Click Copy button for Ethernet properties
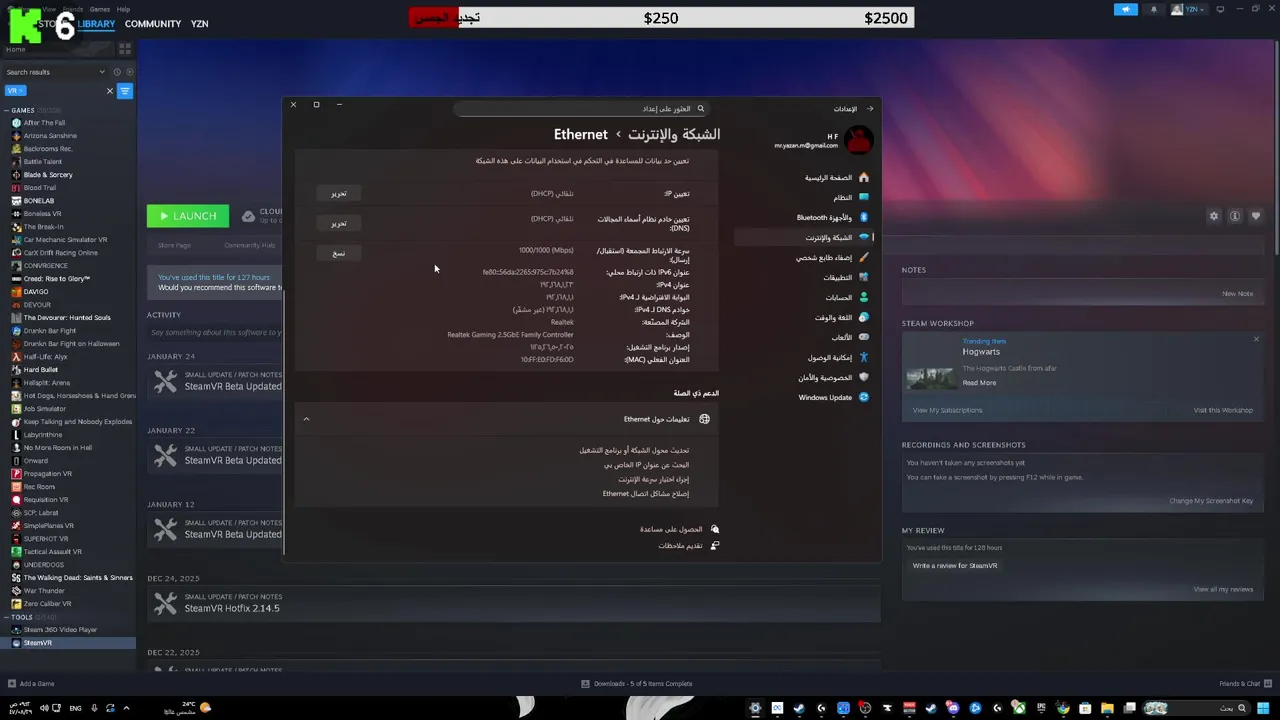The image size is (1280, 720). [339, 253]
